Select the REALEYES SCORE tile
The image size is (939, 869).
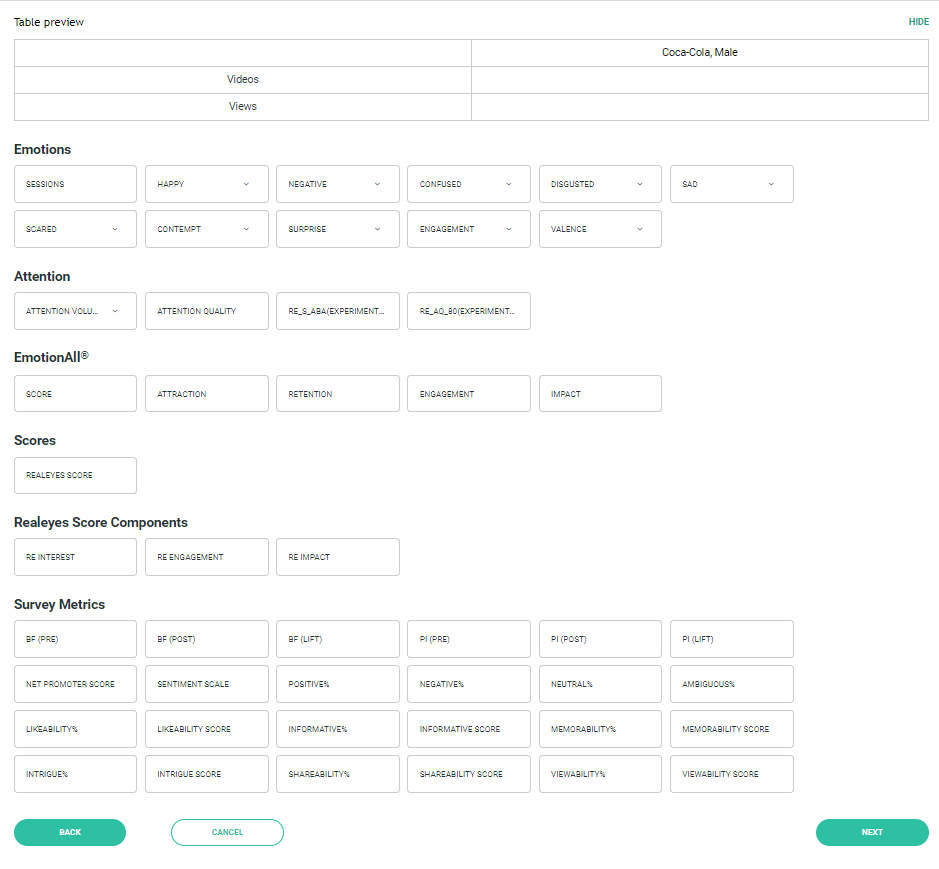click(x=75, y=476)
